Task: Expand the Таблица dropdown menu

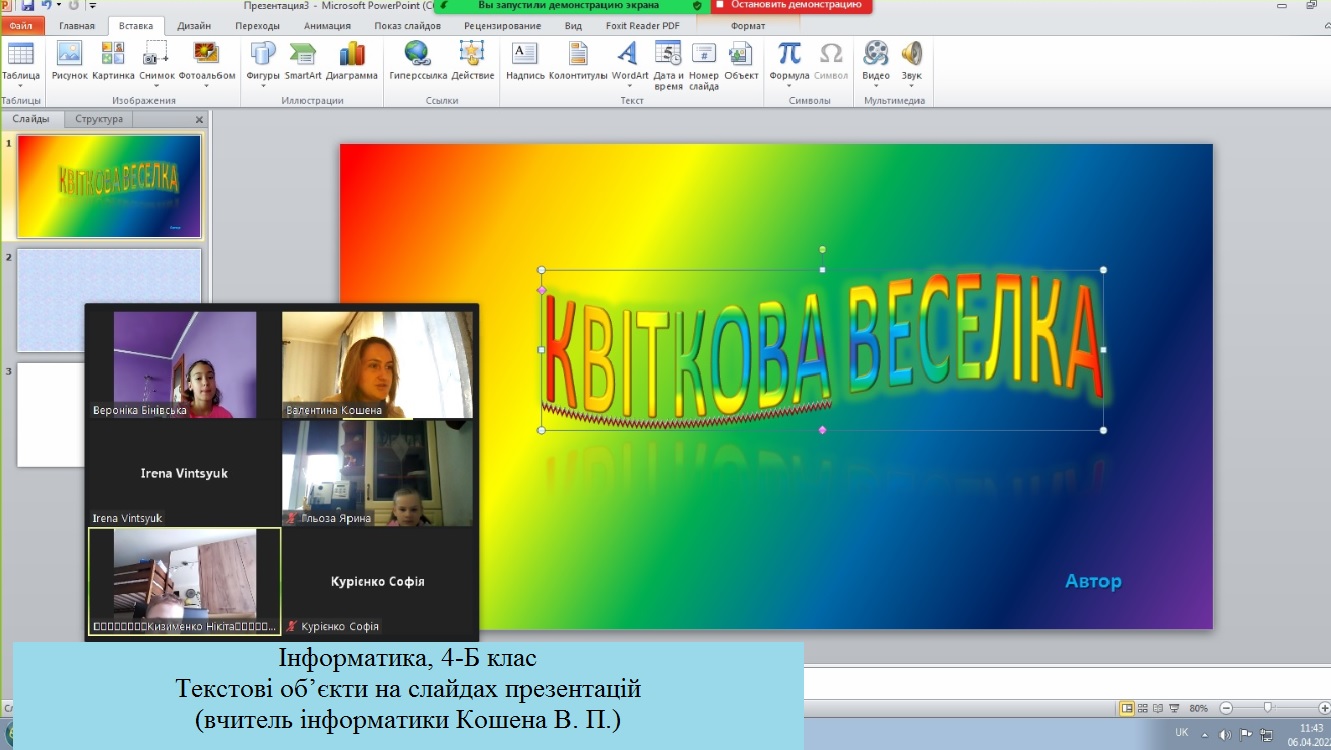Action: (20, 87)
